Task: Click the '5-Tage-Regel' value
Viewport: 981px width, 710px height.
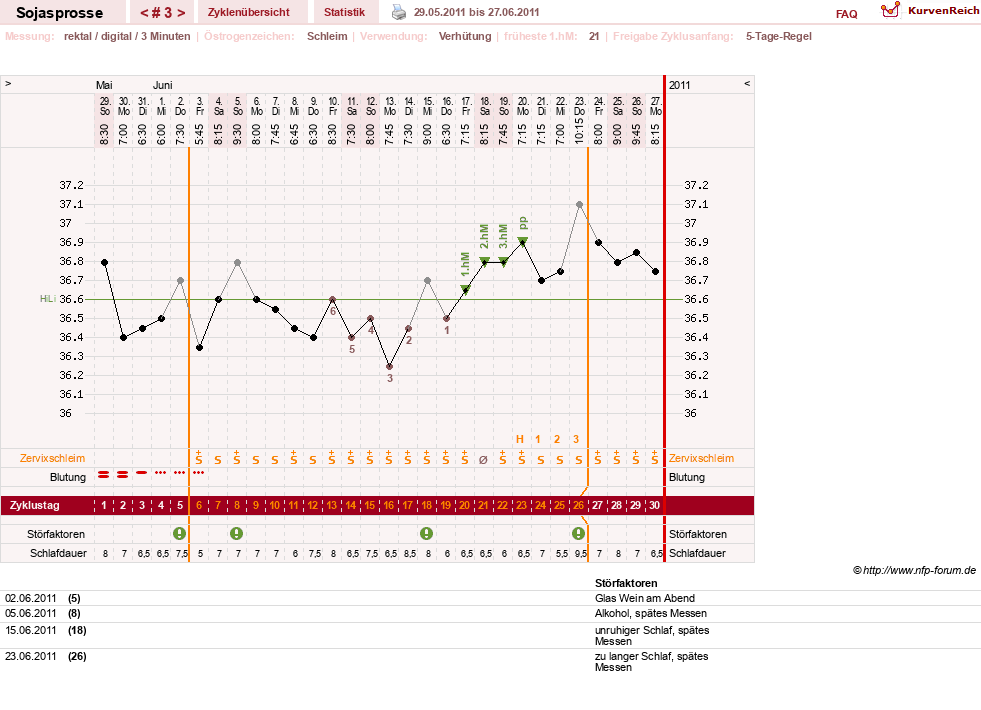Action: [778, 36]
